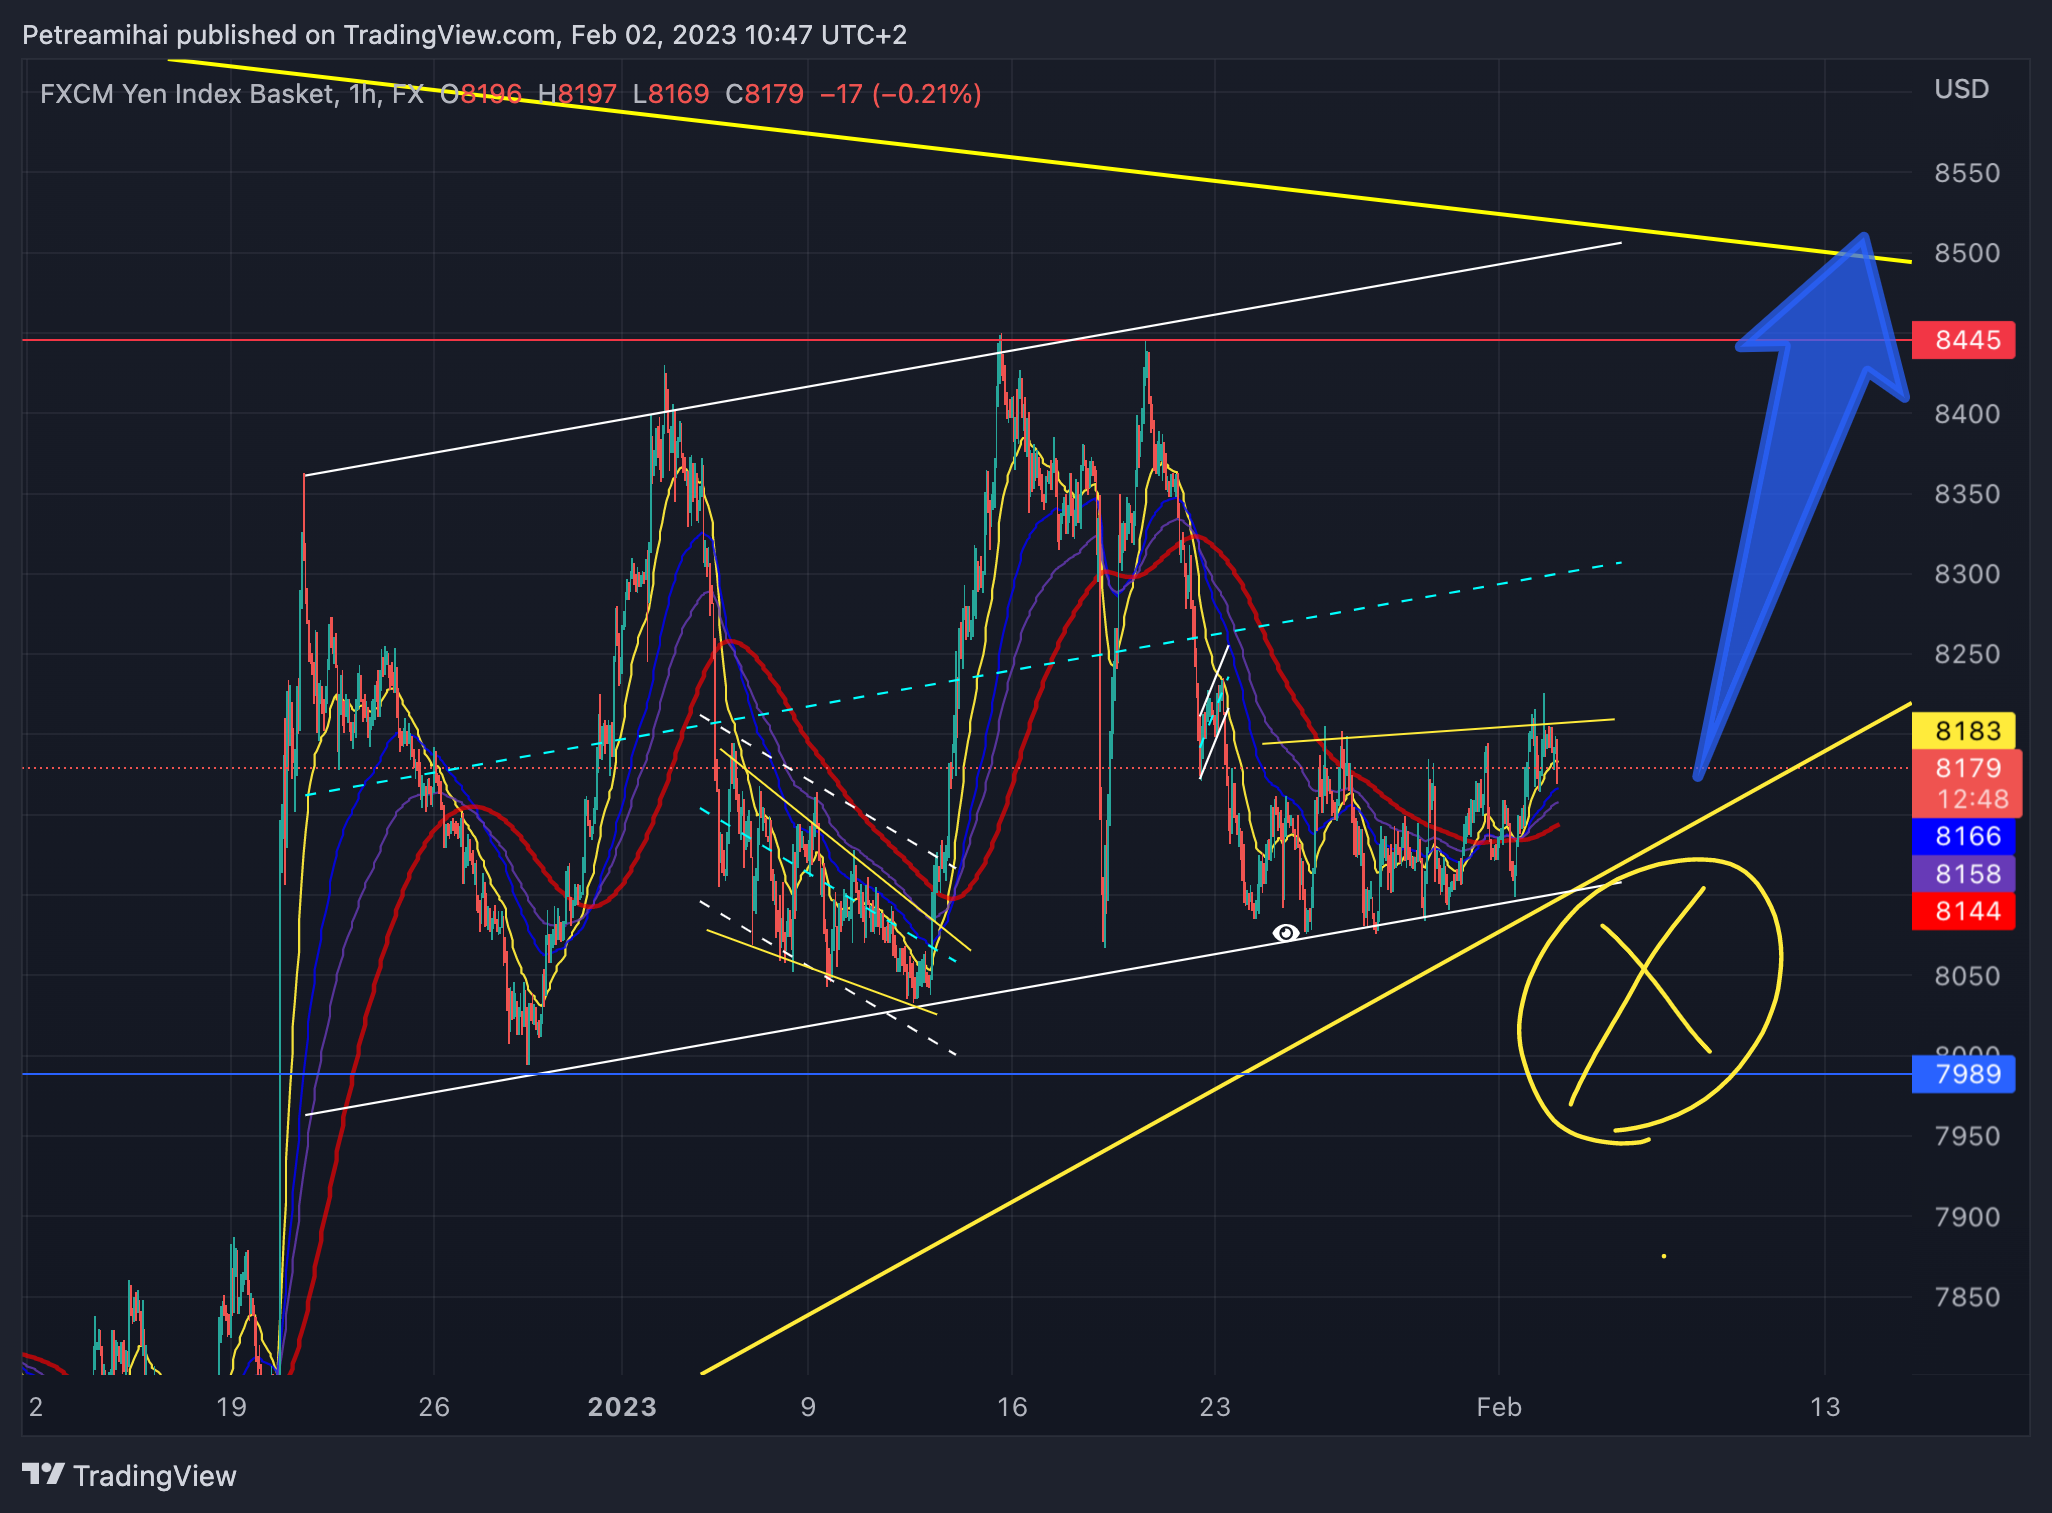Click the blue 7989 price label
Viewport: 2052px width, 1513px height.
(1963, 1074)
